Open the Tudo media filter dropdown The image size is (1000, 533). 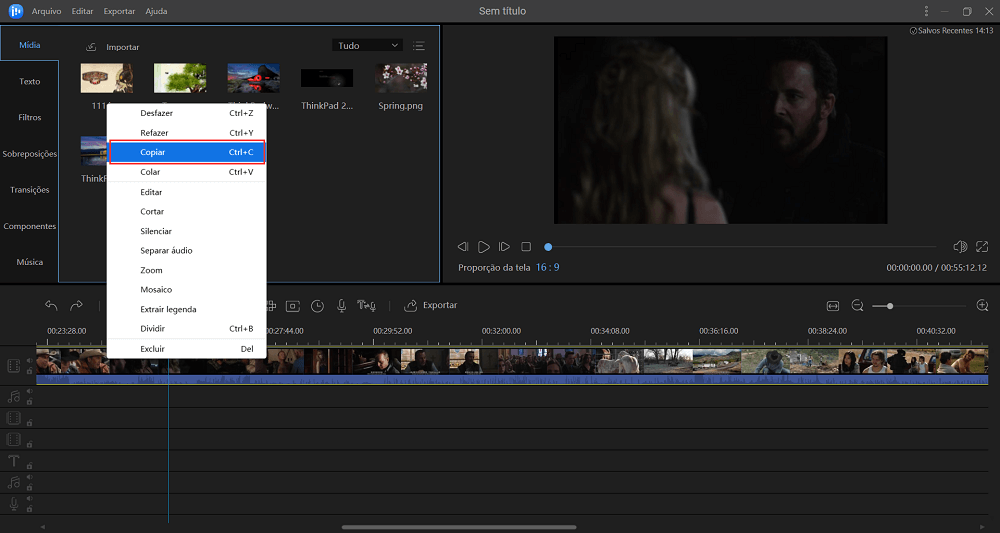367,45
